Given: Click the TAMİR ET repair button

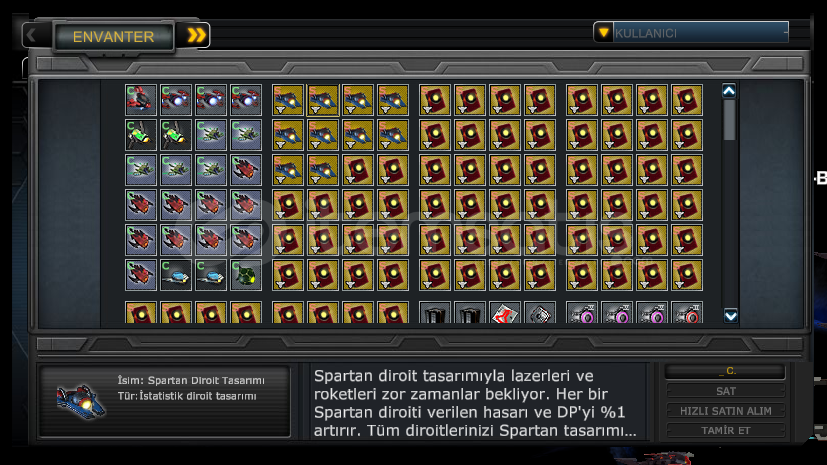Looking at the screenshot, I should [x=726, y=430].
